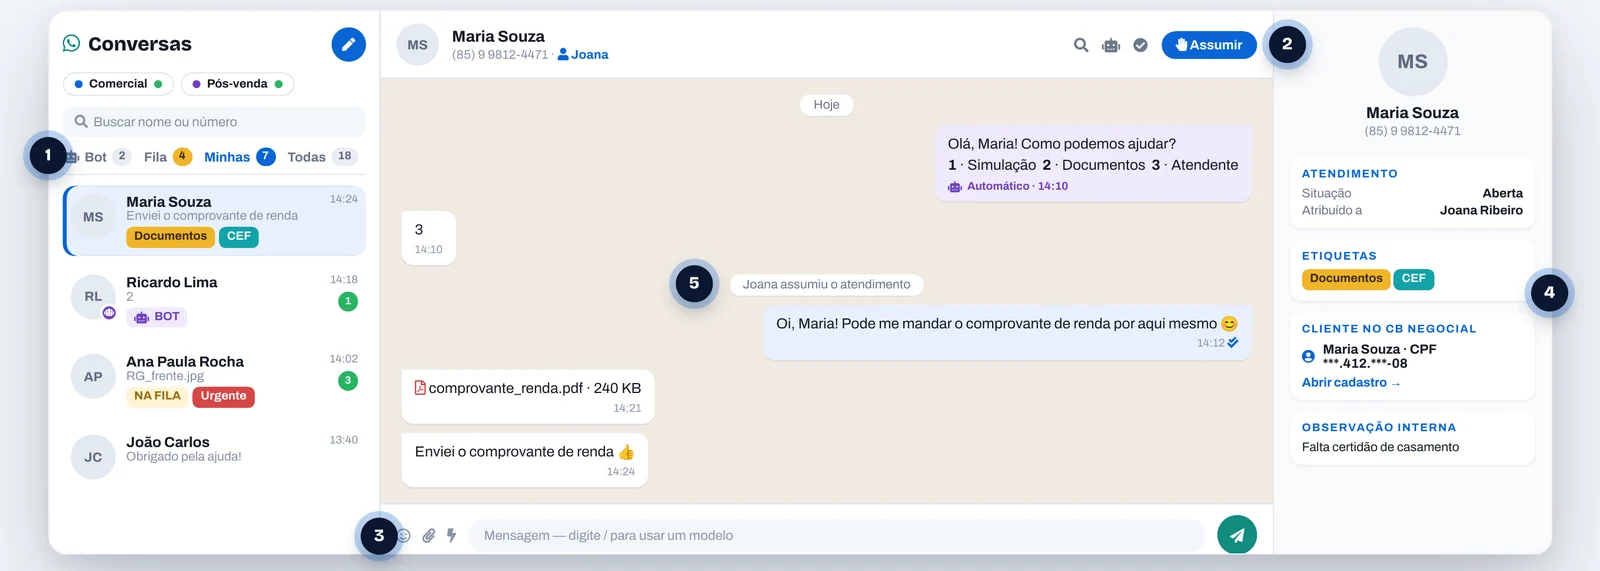Show Todas conversations tab

[x=321, y=157]
